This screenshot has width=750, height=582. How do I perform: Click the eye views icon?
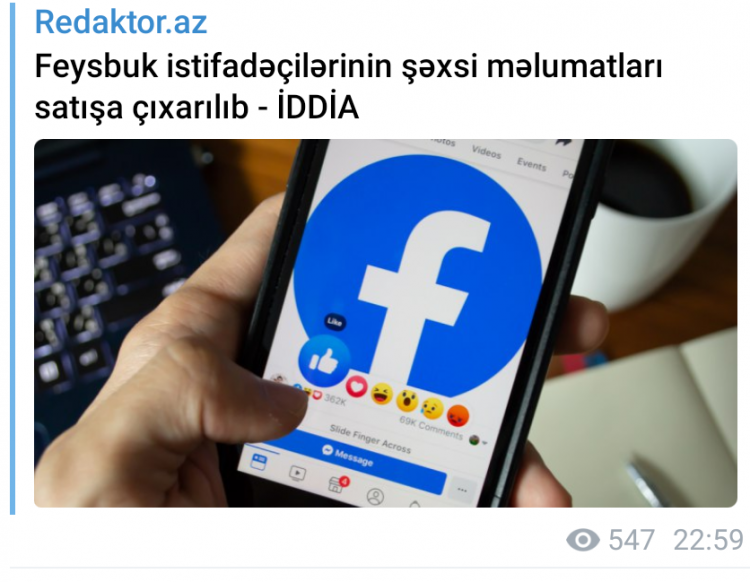583,540
